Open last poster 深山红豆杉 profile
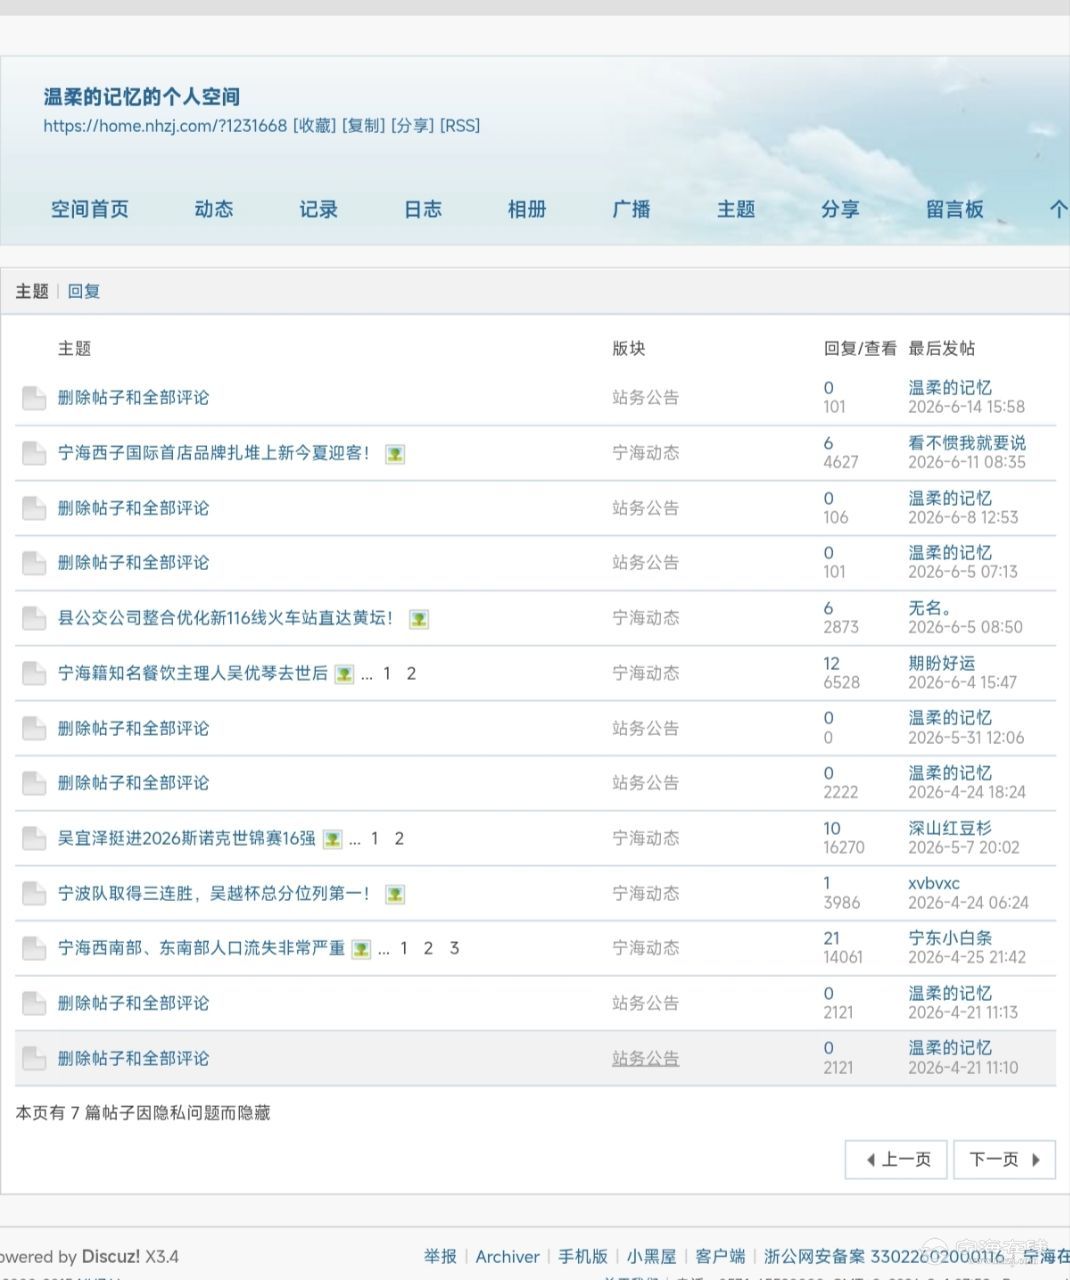The width and height of the screenshot is (1070, 1280). coord(950,828)
